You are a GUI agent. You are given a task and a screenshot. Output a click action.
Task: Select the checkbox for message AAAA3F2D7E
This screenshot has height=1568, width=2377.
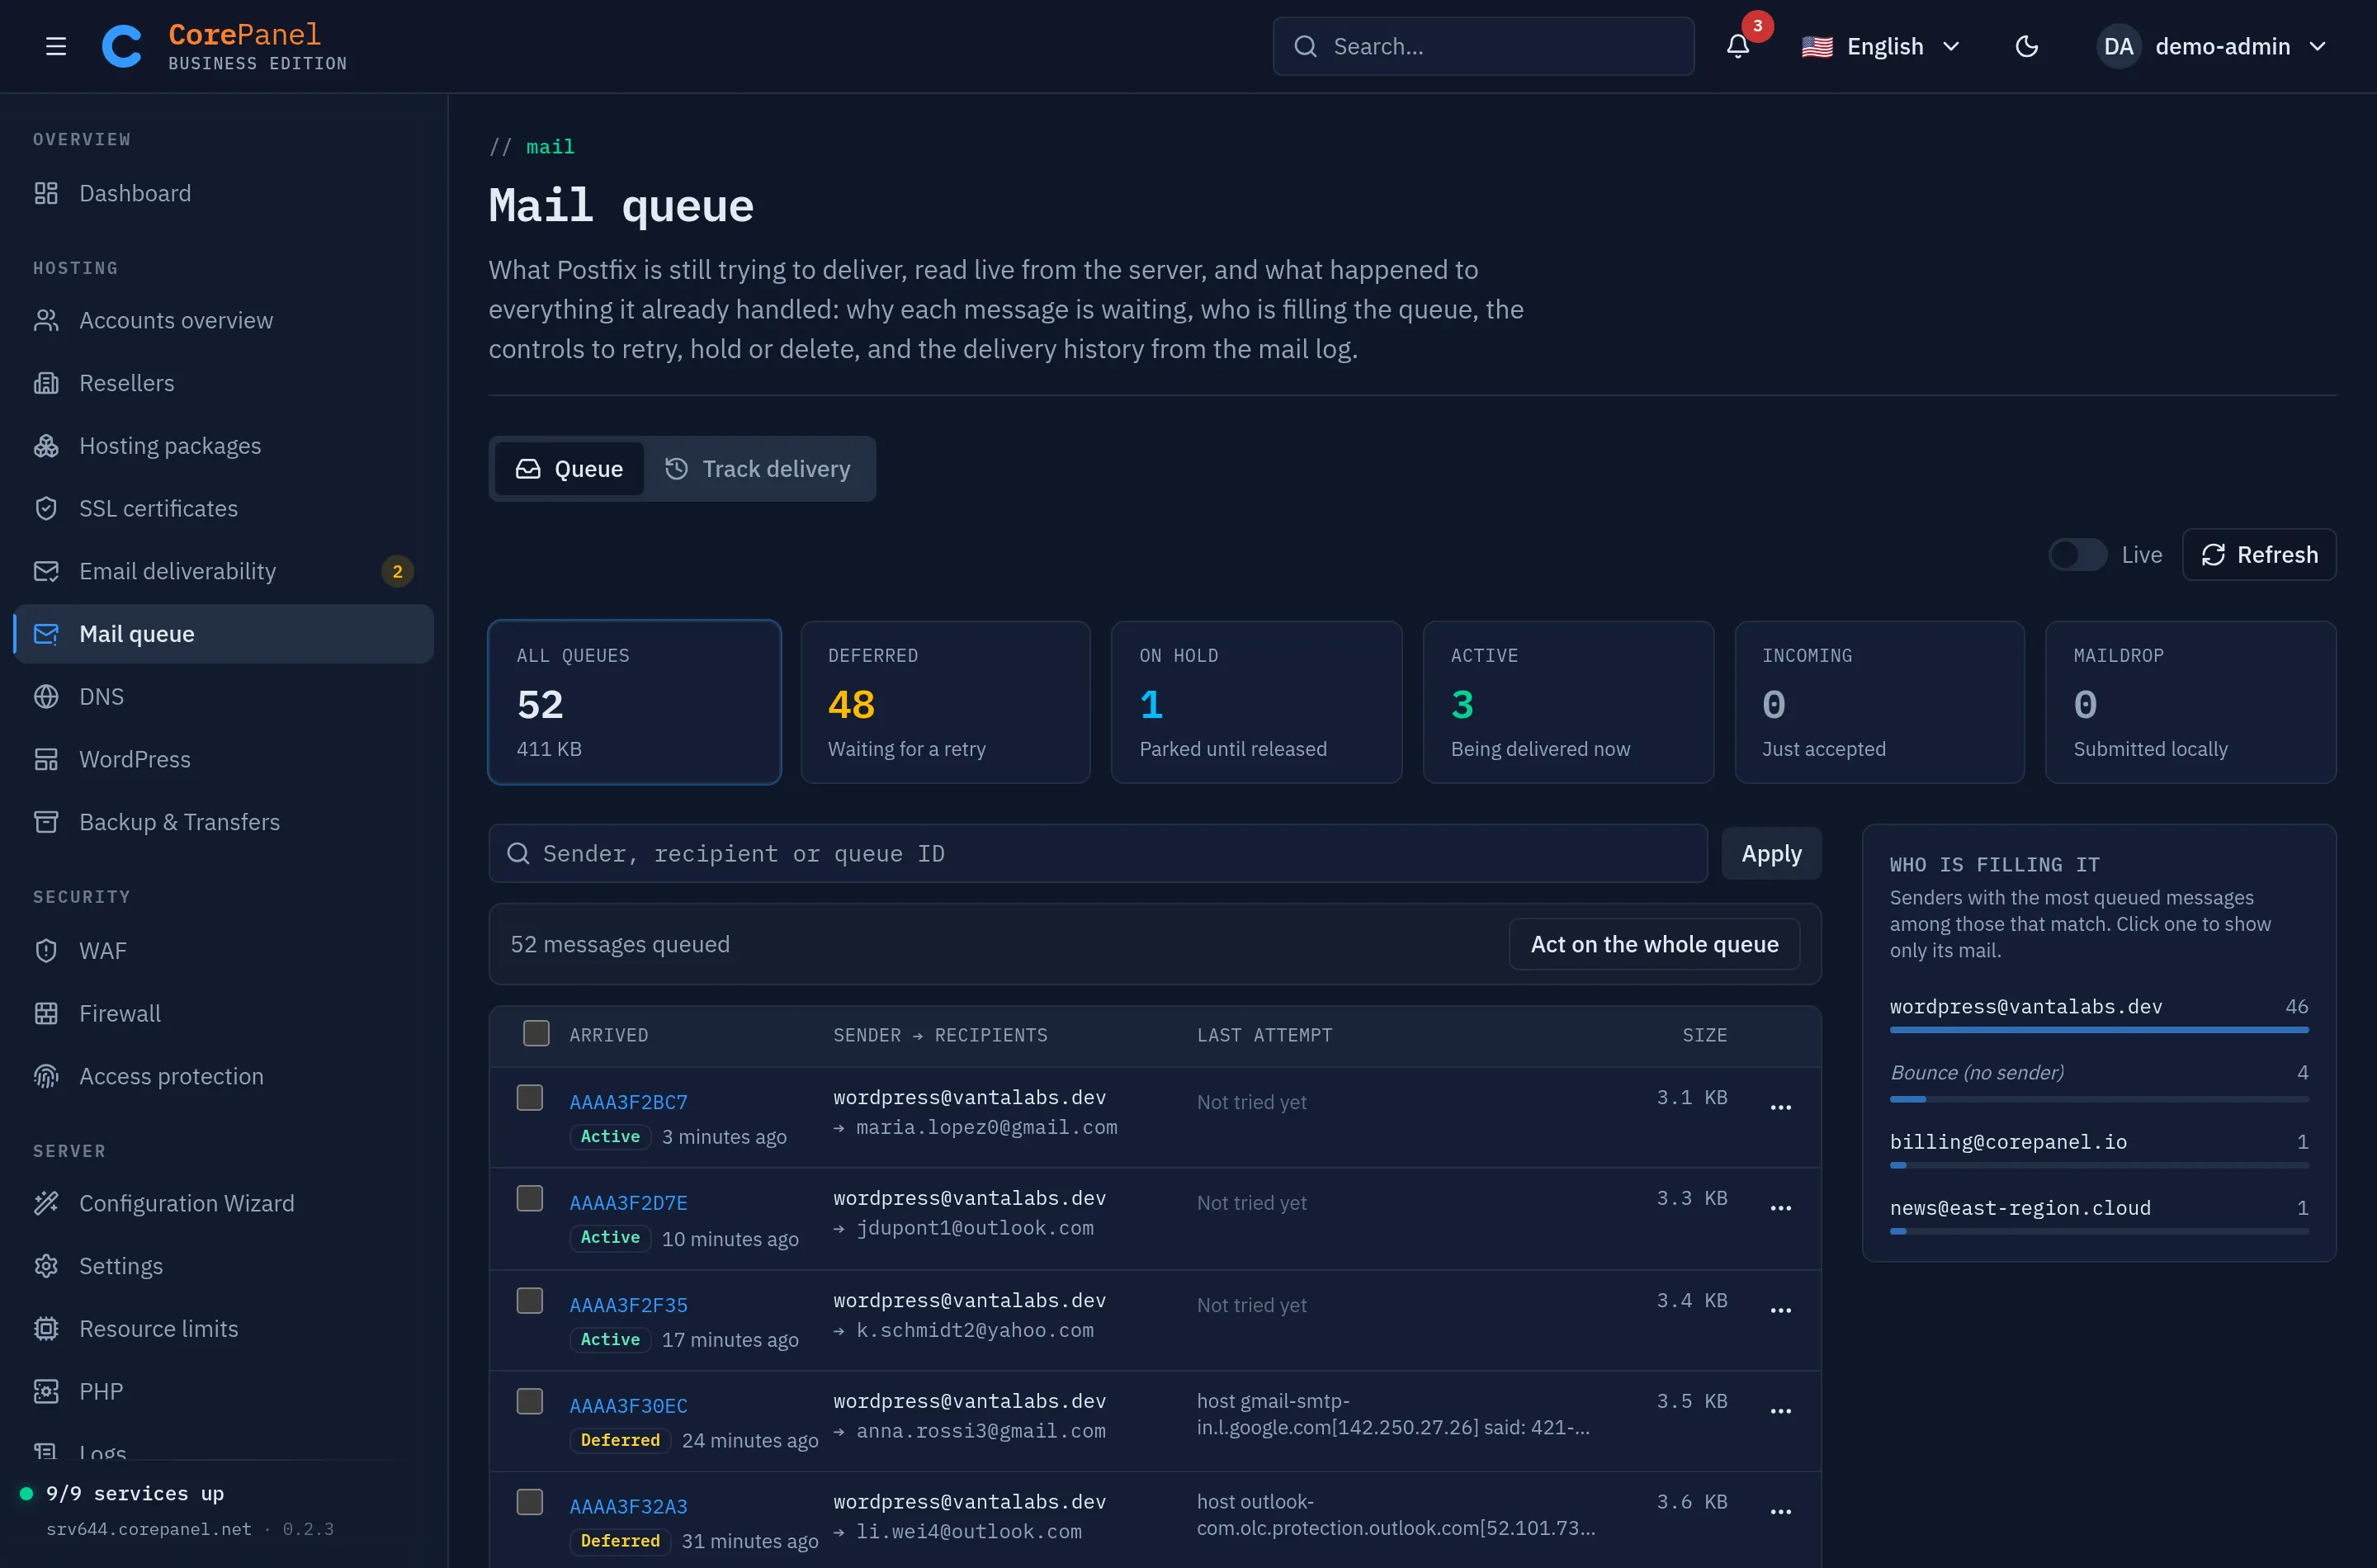[529, 1199]
